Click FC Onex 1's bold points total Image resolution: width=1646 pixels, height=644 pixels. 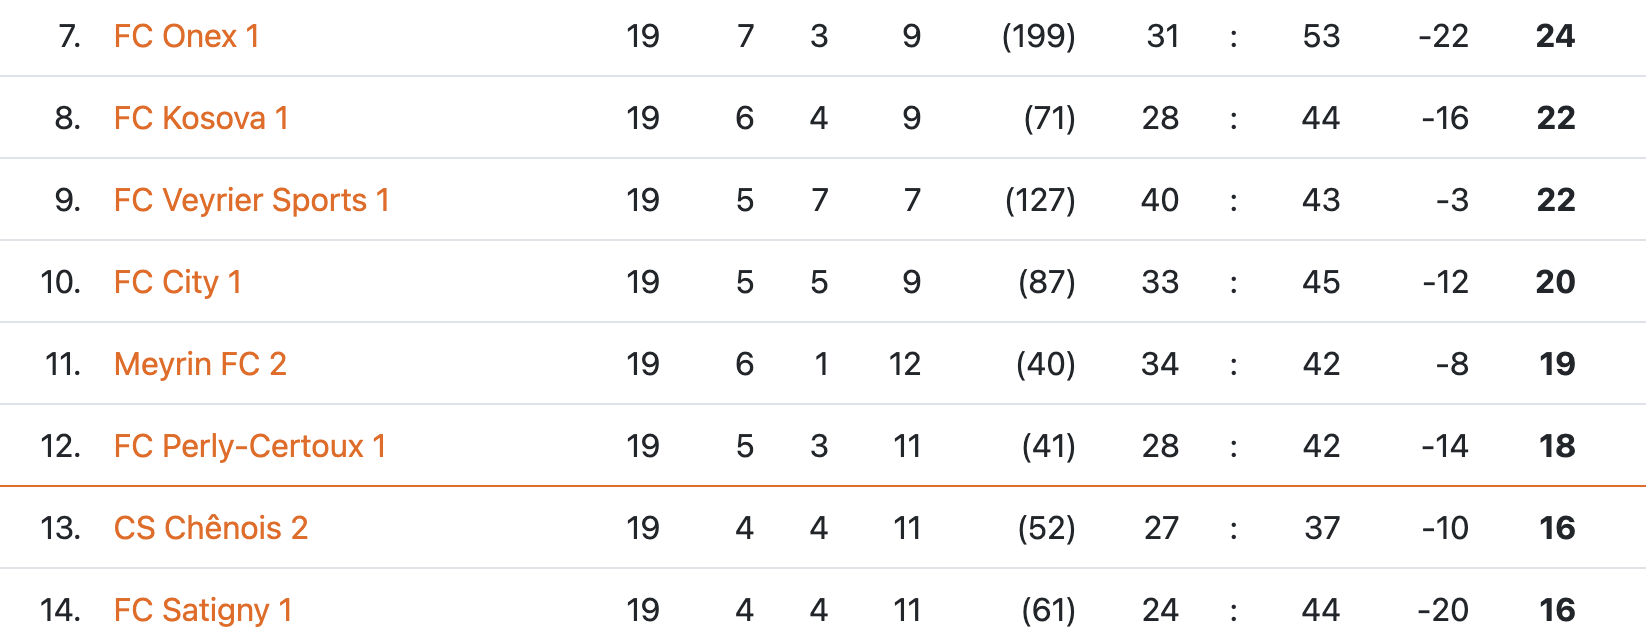1555,37
